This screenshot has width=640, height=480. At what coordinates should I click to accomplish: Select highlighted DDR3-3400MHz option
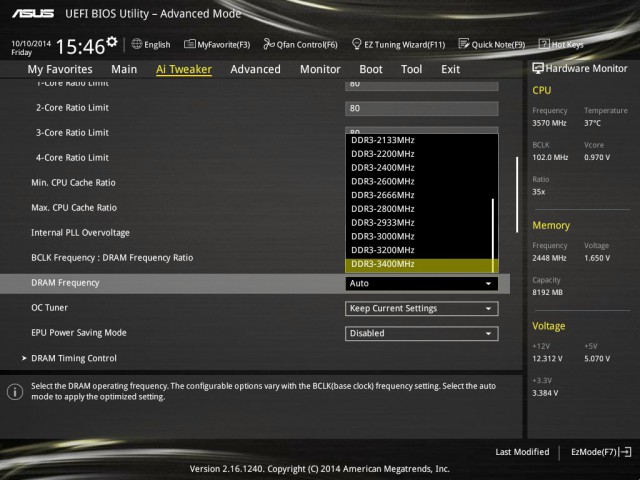tap(419, 264)
